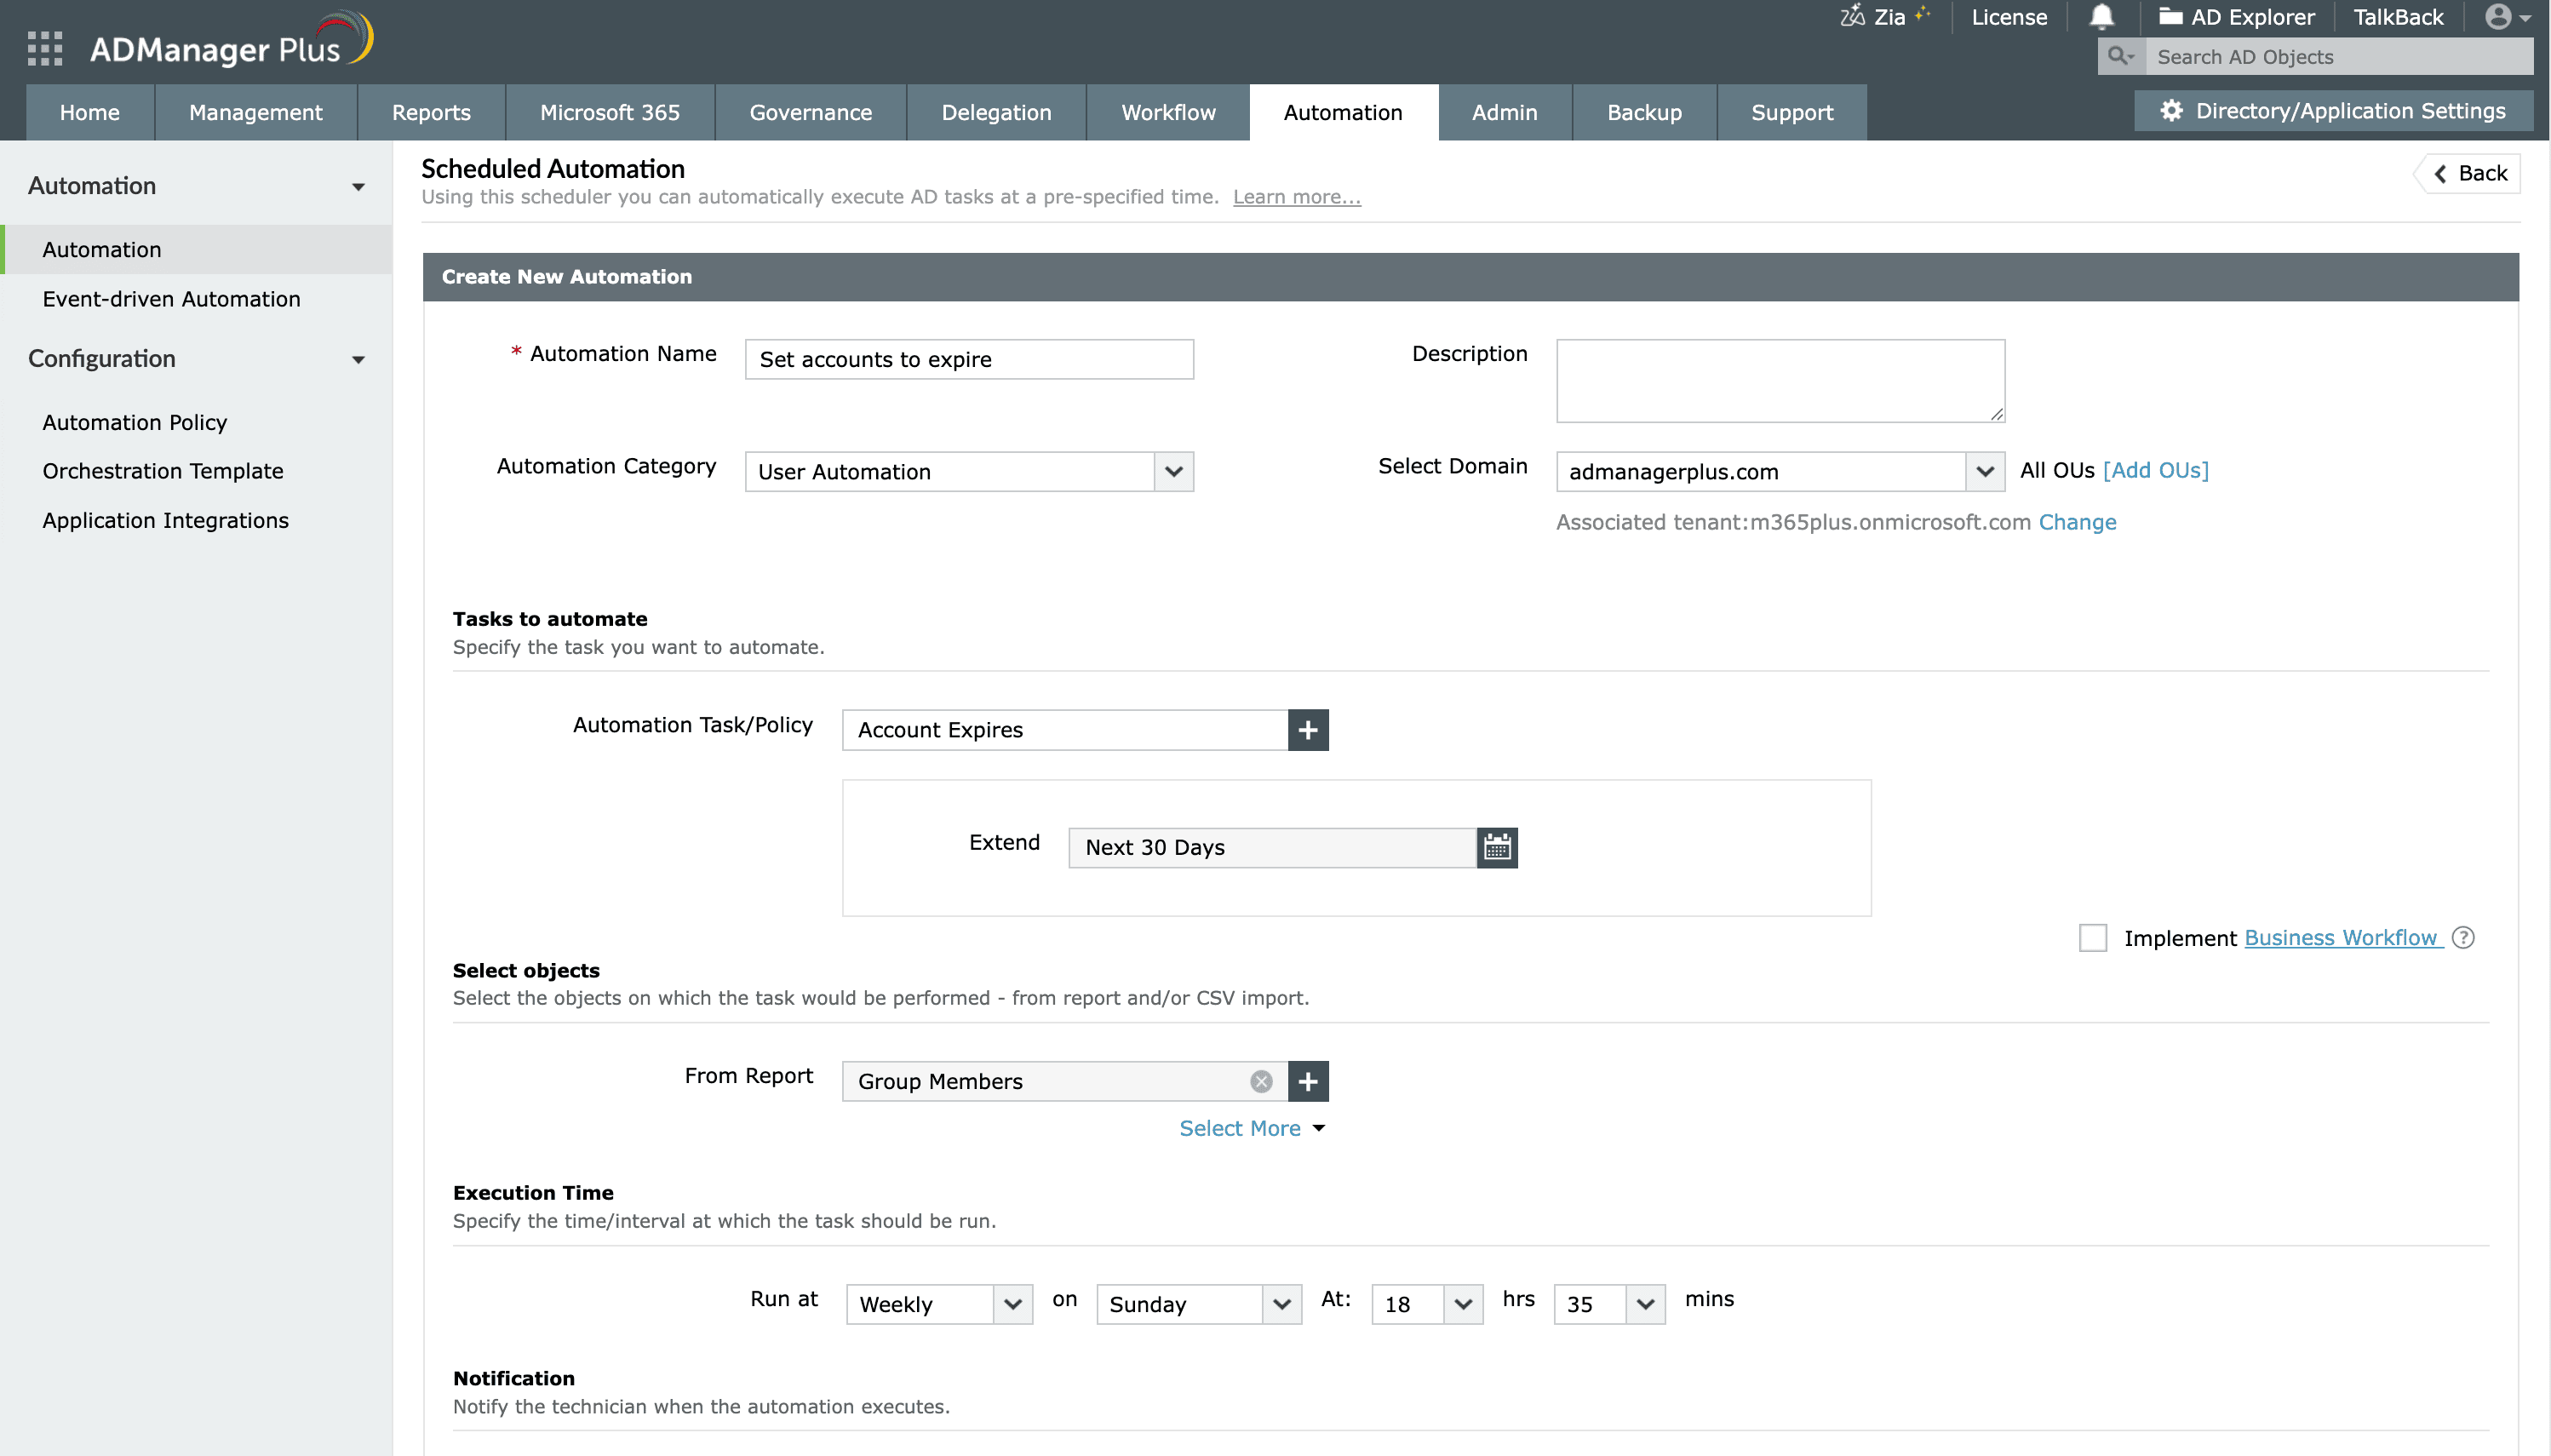Viewport: 2551px width, 1456px height.
Task: Click the ADManager Plus logo
Action: tap(230, 42)
